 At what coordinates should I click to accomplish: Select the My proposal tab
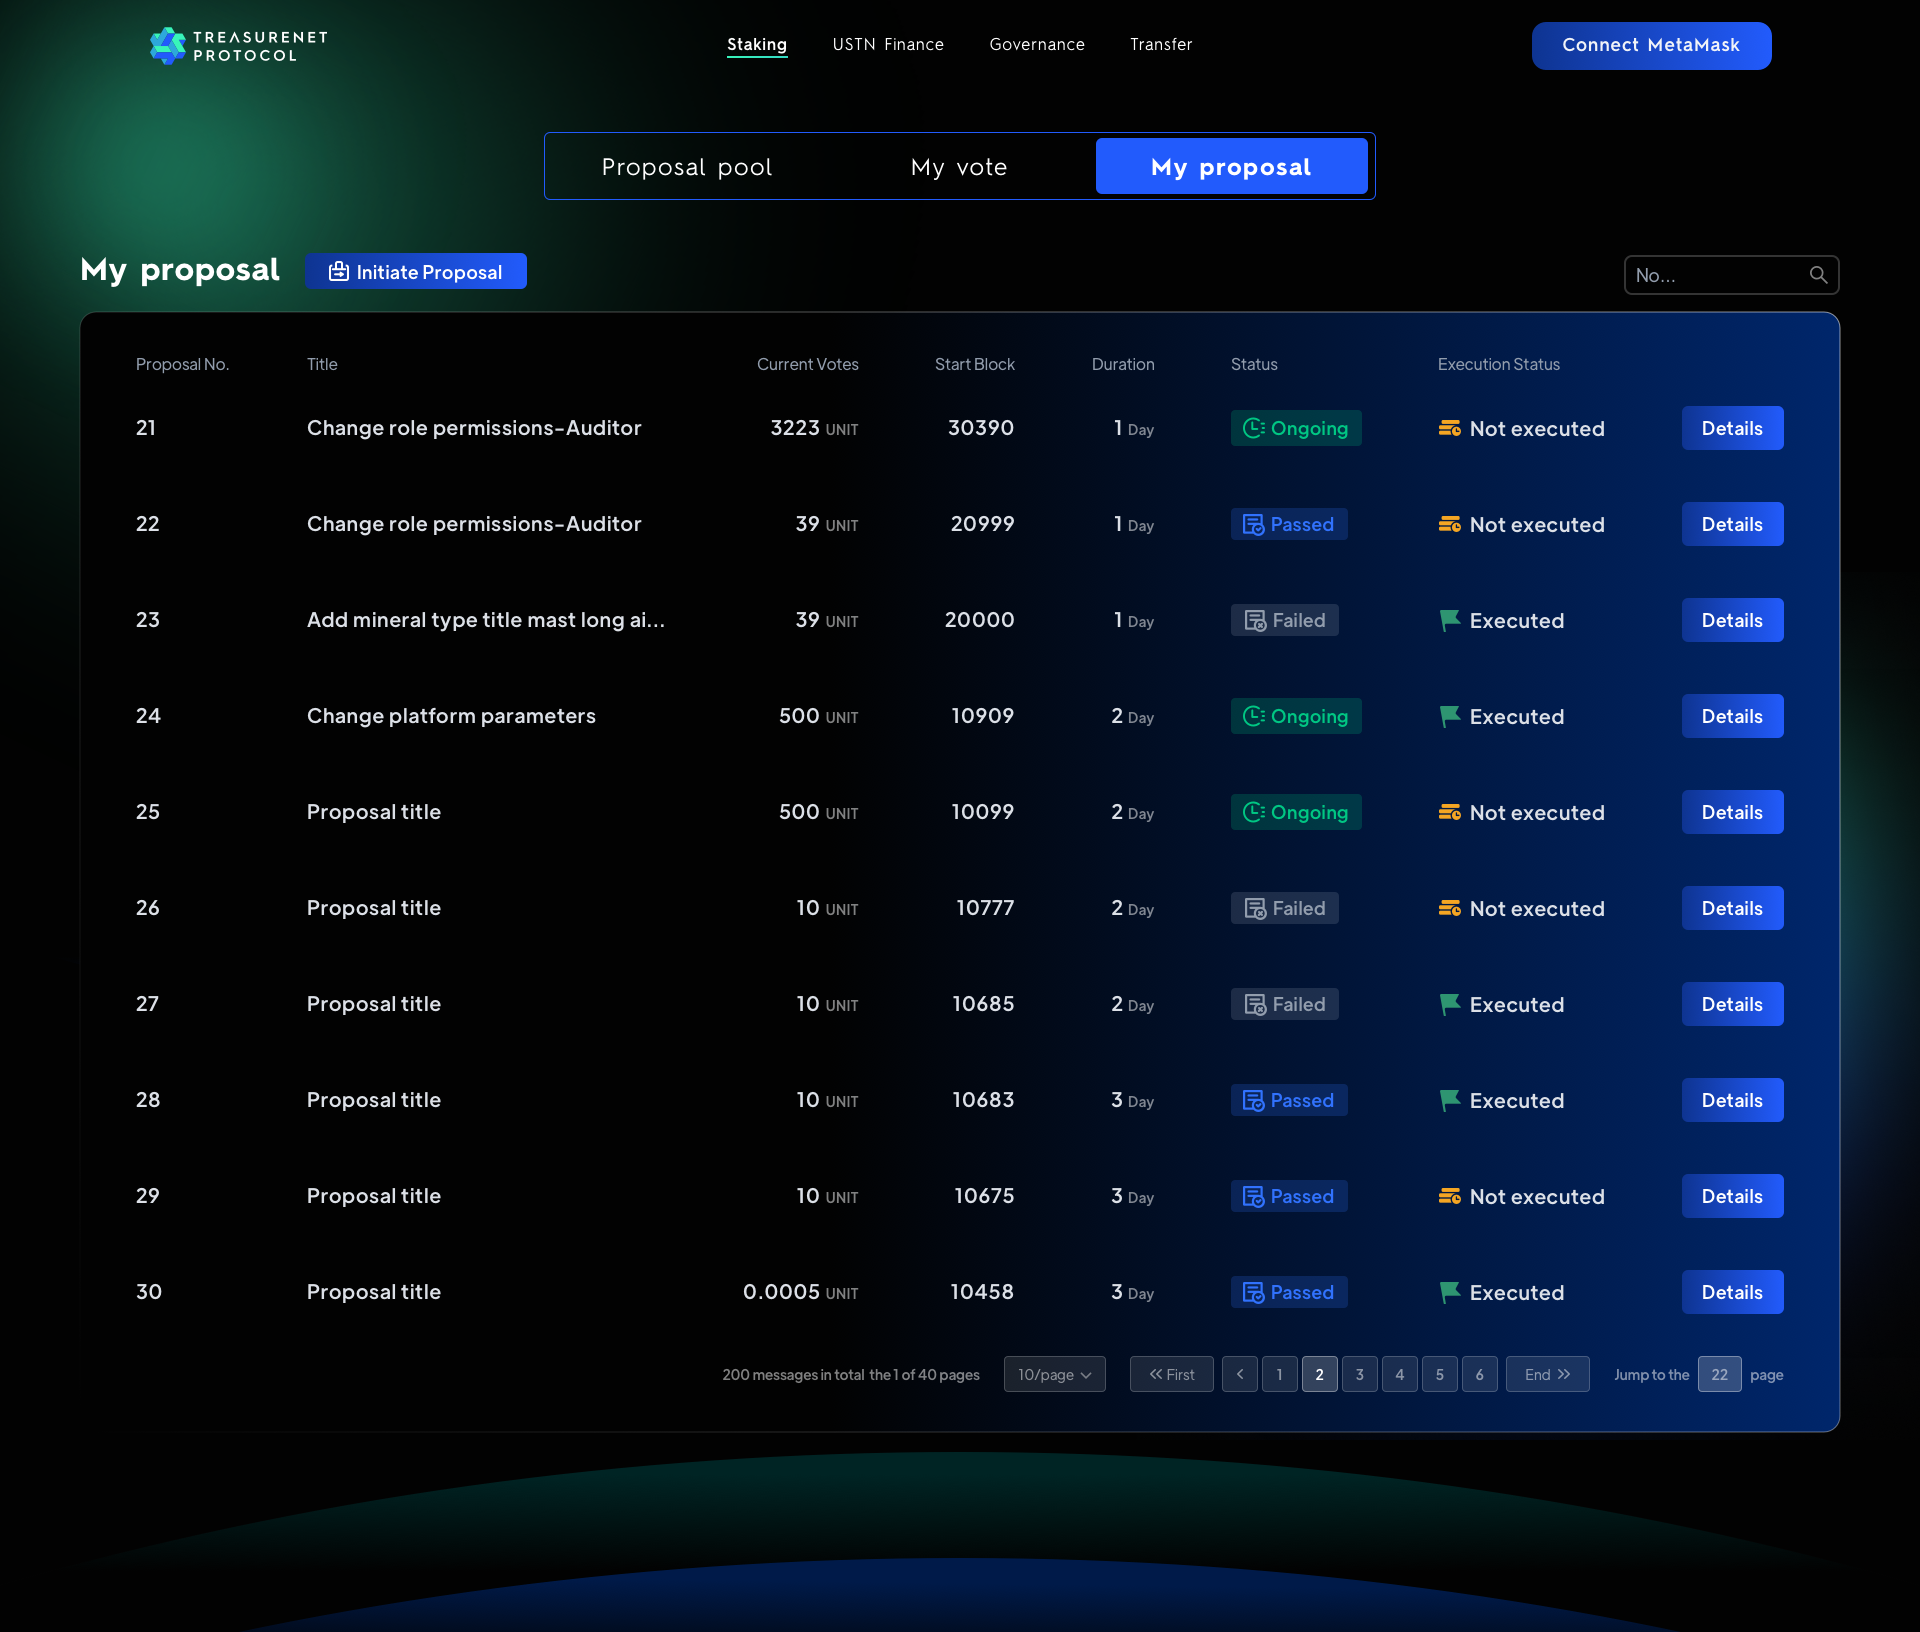pos(1232,166)
